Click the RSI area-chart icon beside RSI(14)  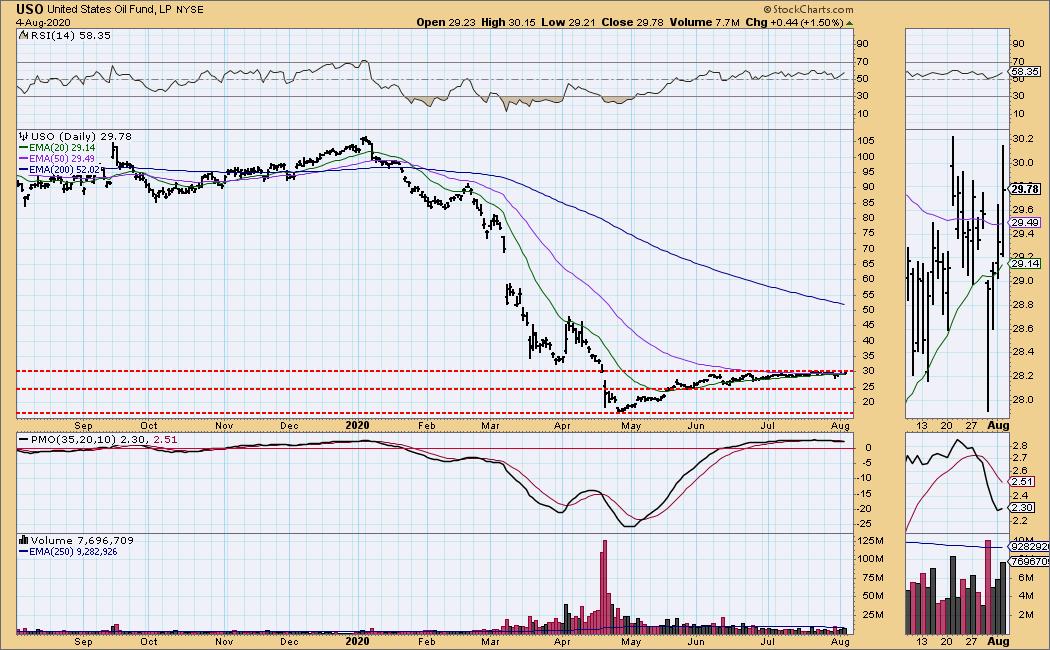coord(23,35)
